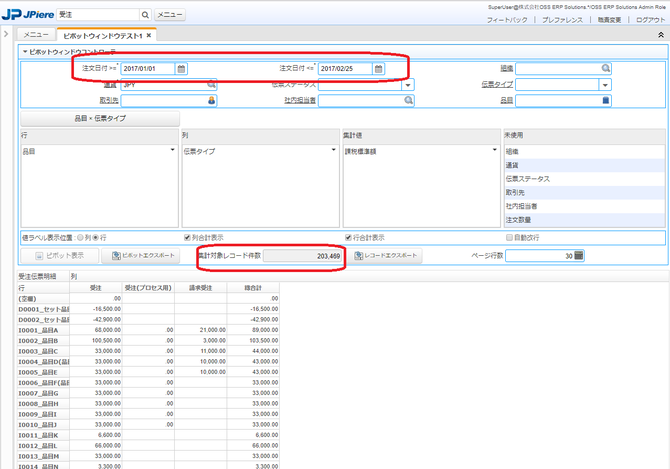This screenshot has height=469, width=670.
Task: Open the 品目 product lookup icon
Action: pos(606,100)
